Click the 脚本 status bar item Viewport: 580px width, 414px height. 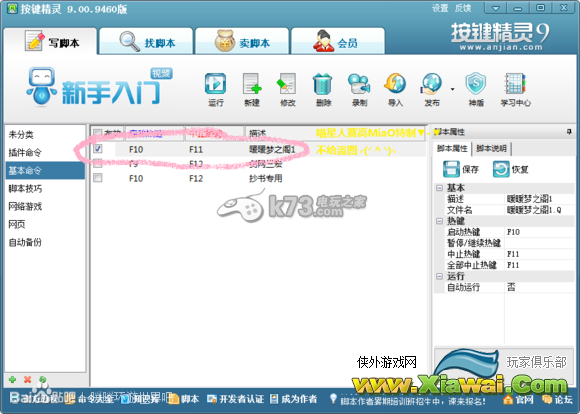click(x=184, y=399)
